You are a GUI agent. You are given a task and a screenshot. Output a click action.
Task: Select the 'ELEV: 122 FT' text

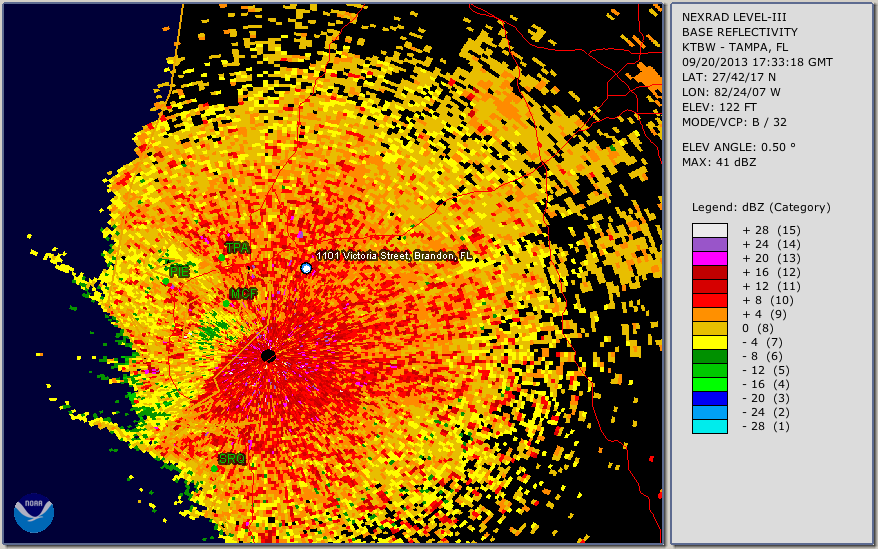coord(719,107)
